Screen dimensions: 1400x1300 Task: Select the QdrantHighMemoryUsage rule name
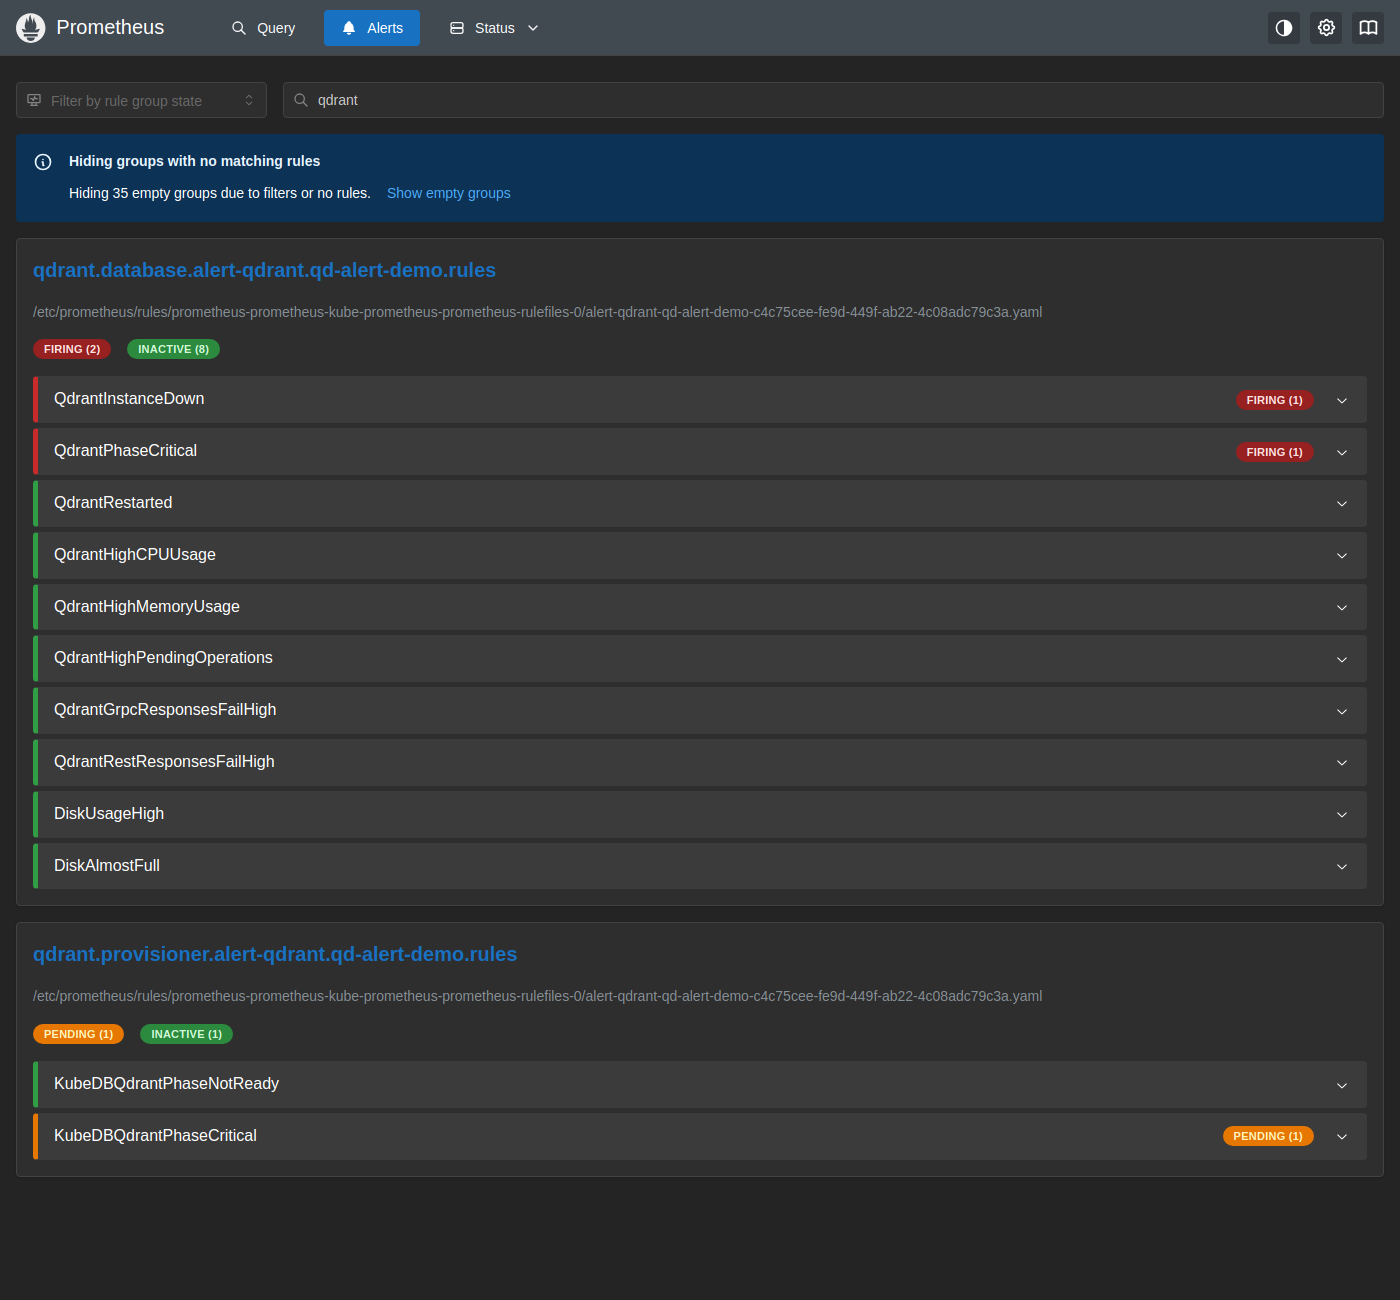pyautogui.click(x=147, y=607)
